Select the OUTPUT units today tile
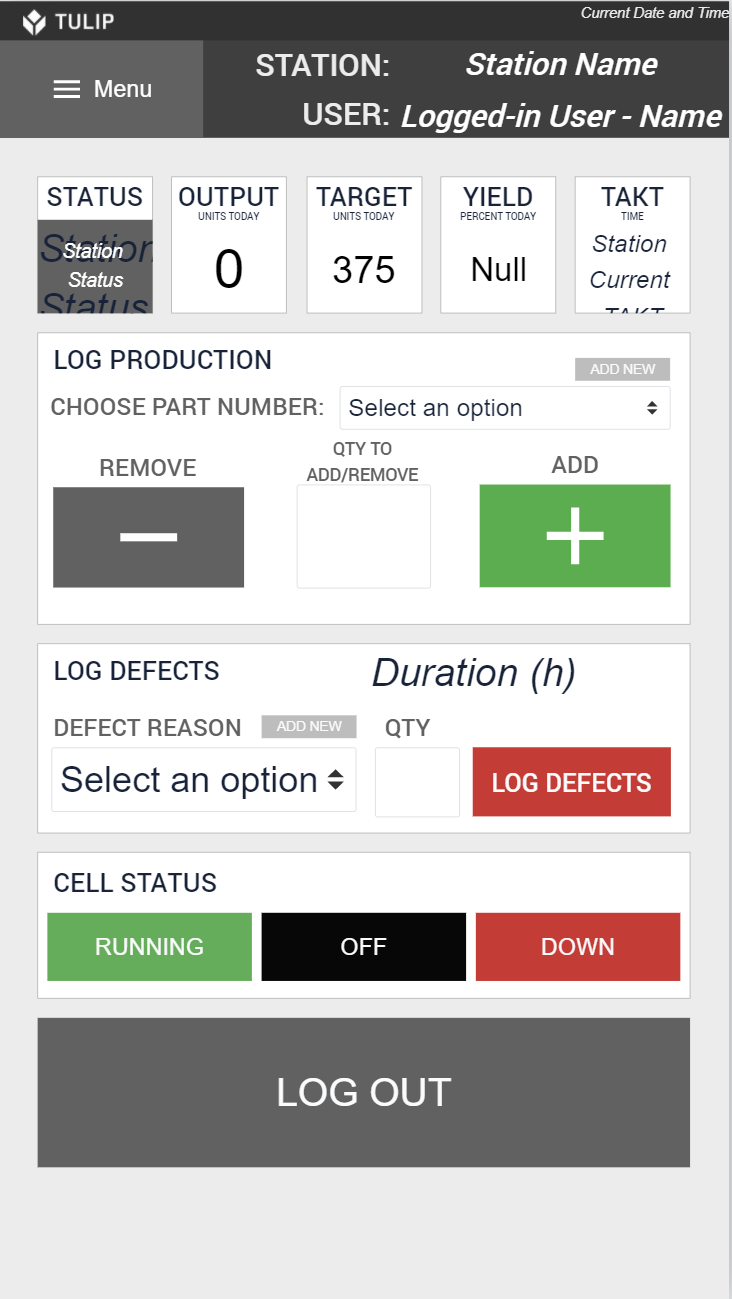Screen dimensions: 732x1299 click(229, 245)
